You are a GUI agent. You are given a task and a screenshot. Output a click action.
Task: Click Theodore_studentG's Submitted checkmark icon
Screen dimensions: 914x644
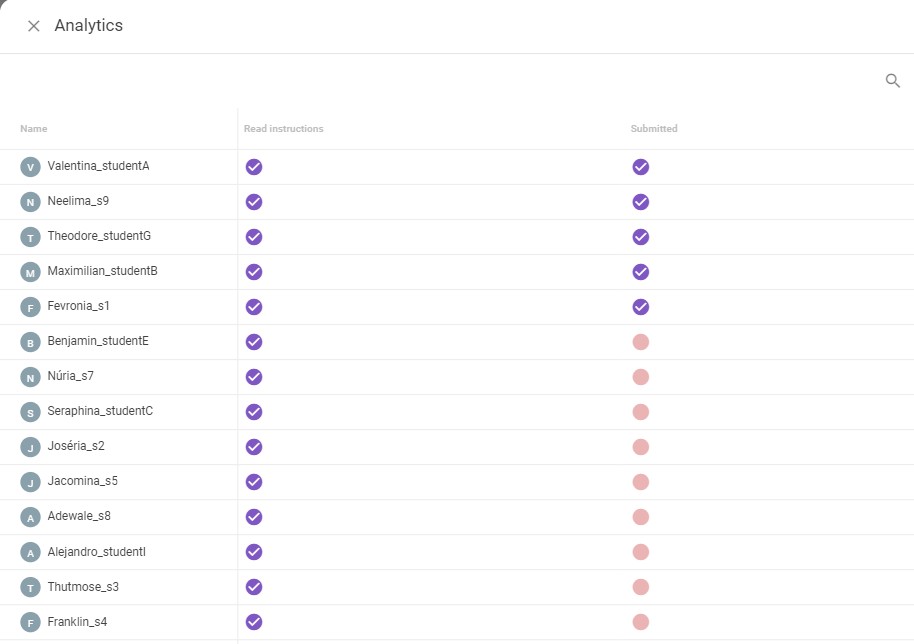point(641,237)
